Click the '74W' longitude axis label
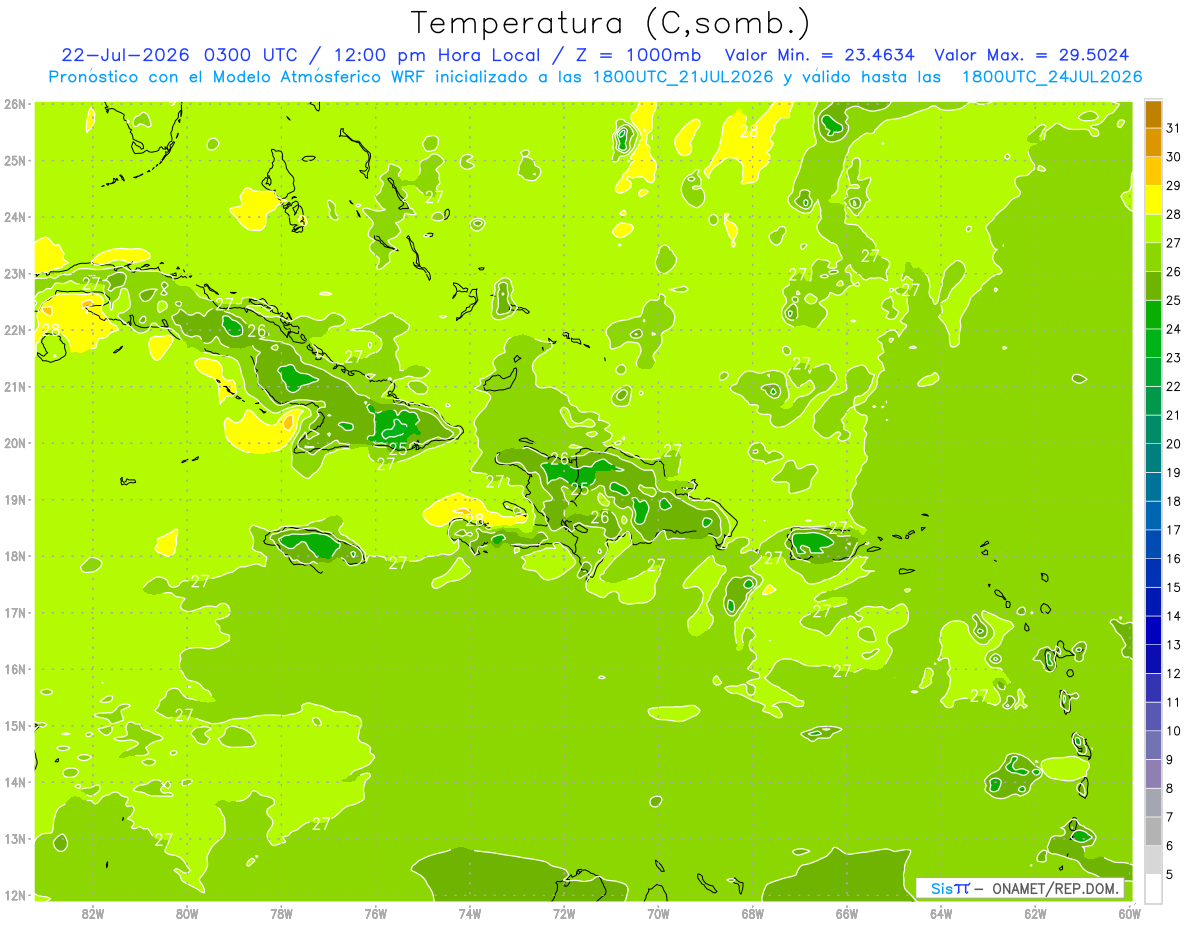Image resolution: width=1200 pixels, height=927 pixels. pyautogui.click(x=470, y=913)
